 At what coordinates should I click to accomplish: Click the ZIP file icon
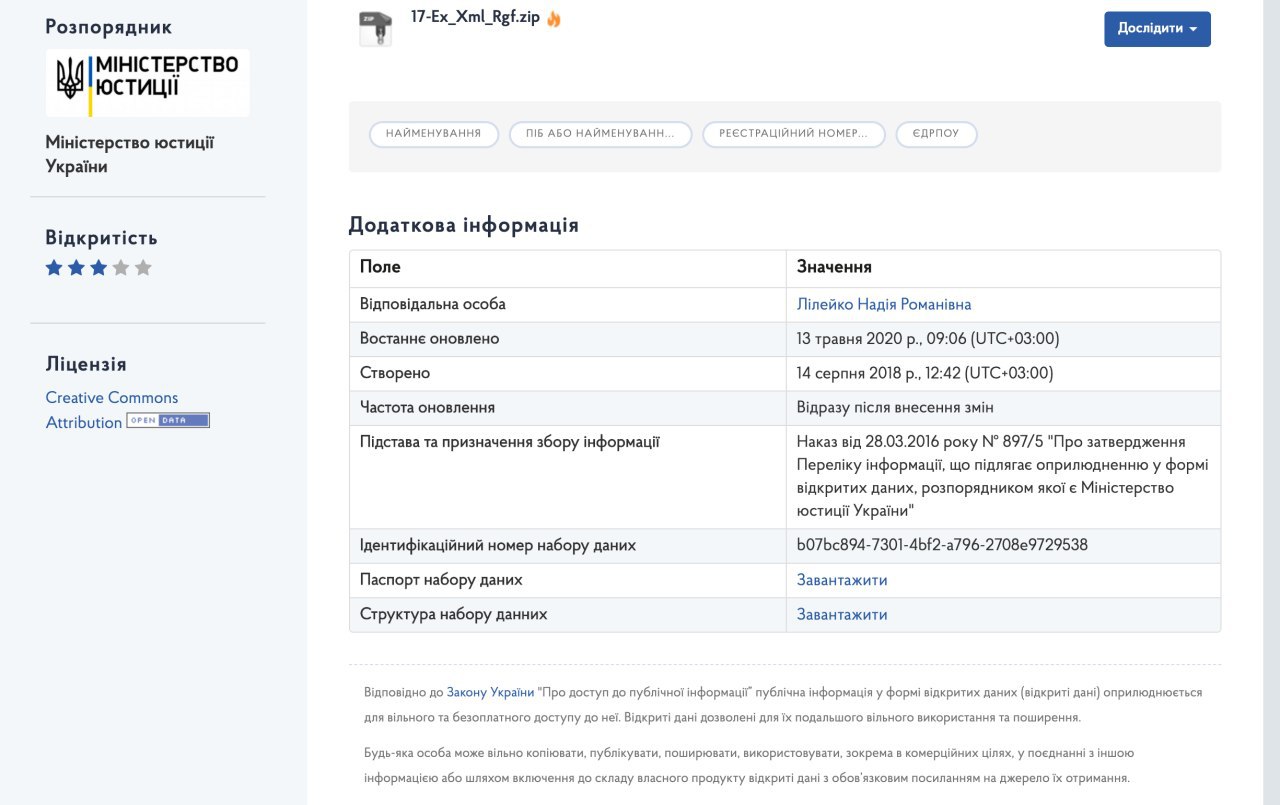[375, 28]
